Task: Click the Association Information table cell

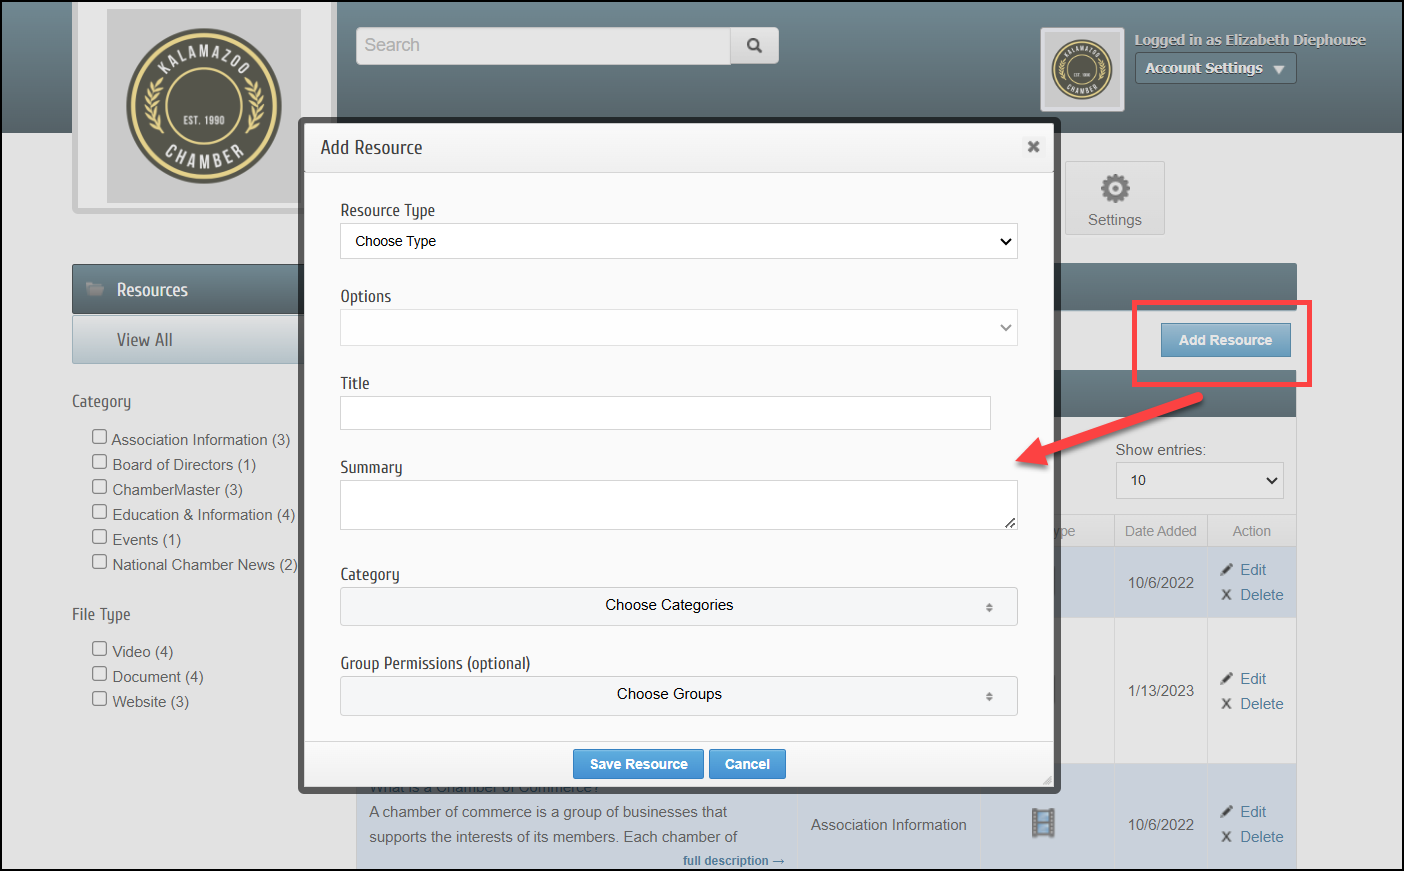Action: click(888, 825)
